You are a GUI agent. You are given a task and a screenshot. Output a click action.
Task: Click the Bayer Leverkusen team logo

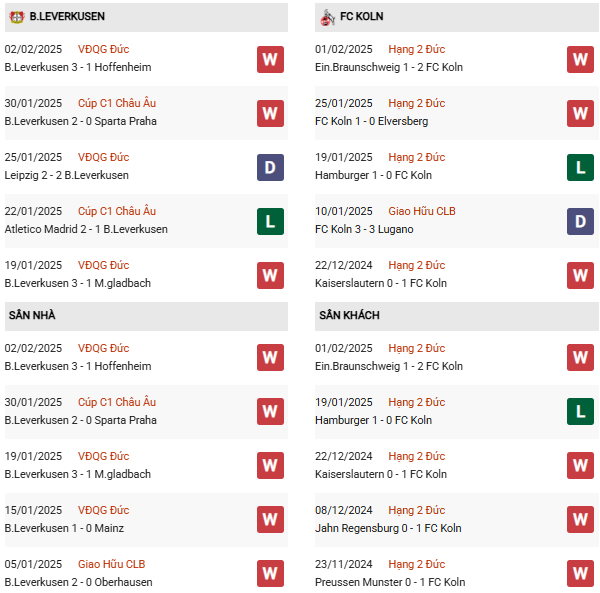tap(16, 17)
